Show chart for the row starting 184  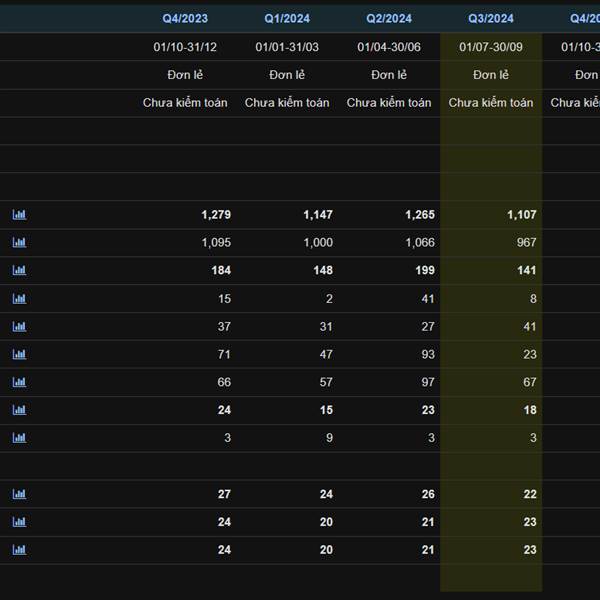coord(19,270)
